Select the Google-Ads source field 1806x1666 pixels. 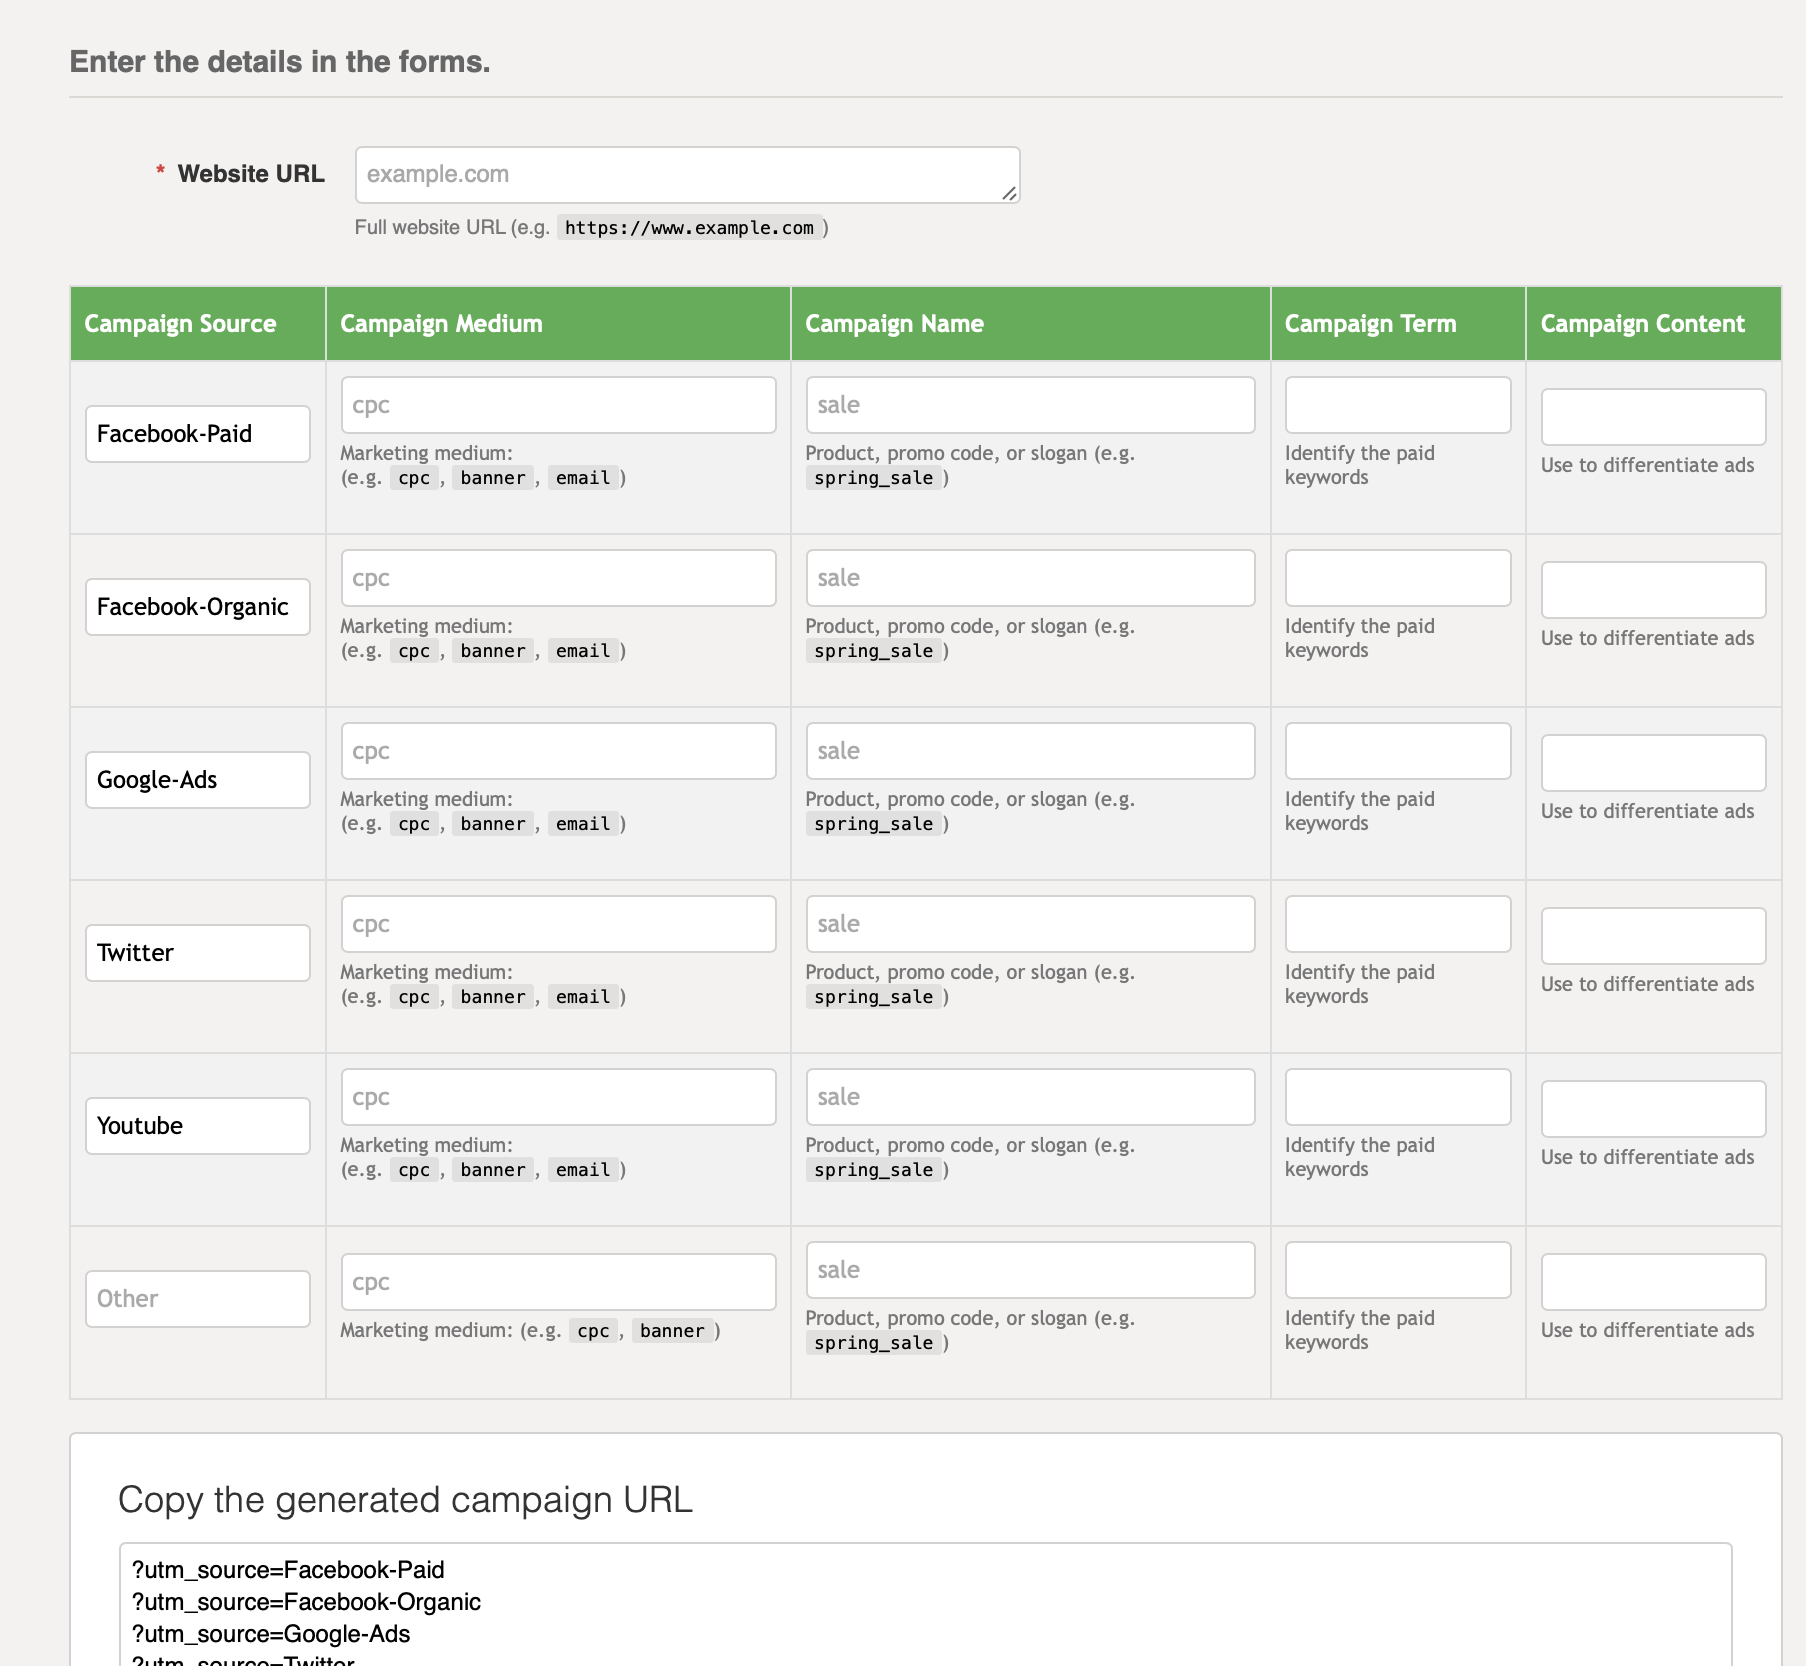(197, 779)
